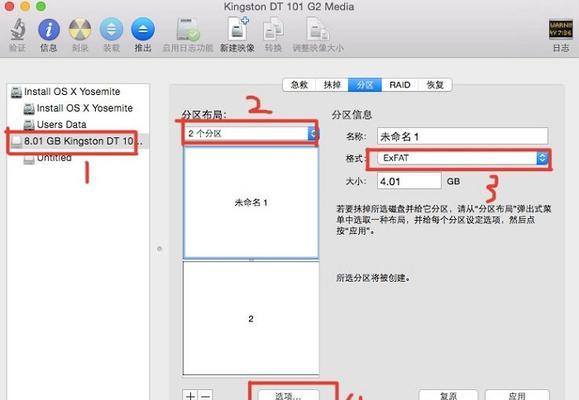
Task: Open the 急救 (First Aid) tab
Action: pos(299,85)
